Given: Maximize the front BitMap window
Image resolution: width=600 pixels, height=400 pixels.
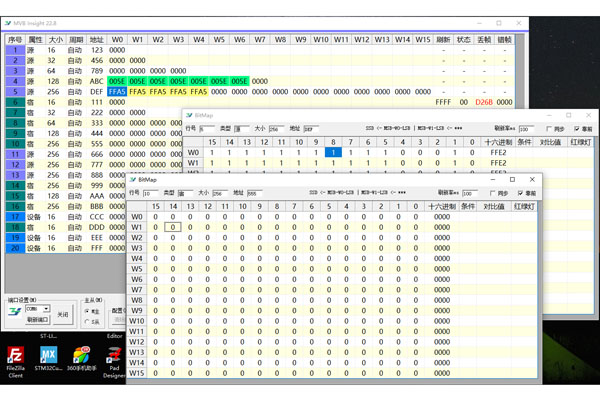Looking at the screenshot, I should tap(512, 180).
